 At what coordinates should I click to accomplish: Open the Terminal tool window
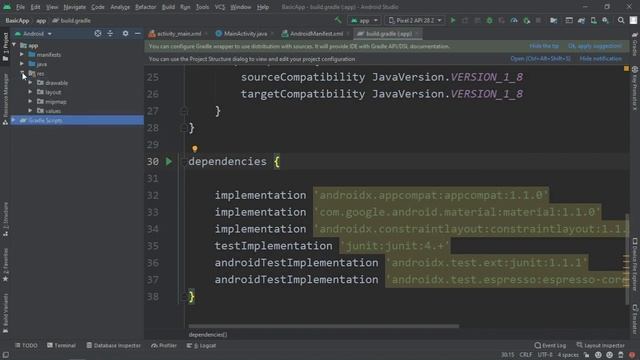coord(61,346)
